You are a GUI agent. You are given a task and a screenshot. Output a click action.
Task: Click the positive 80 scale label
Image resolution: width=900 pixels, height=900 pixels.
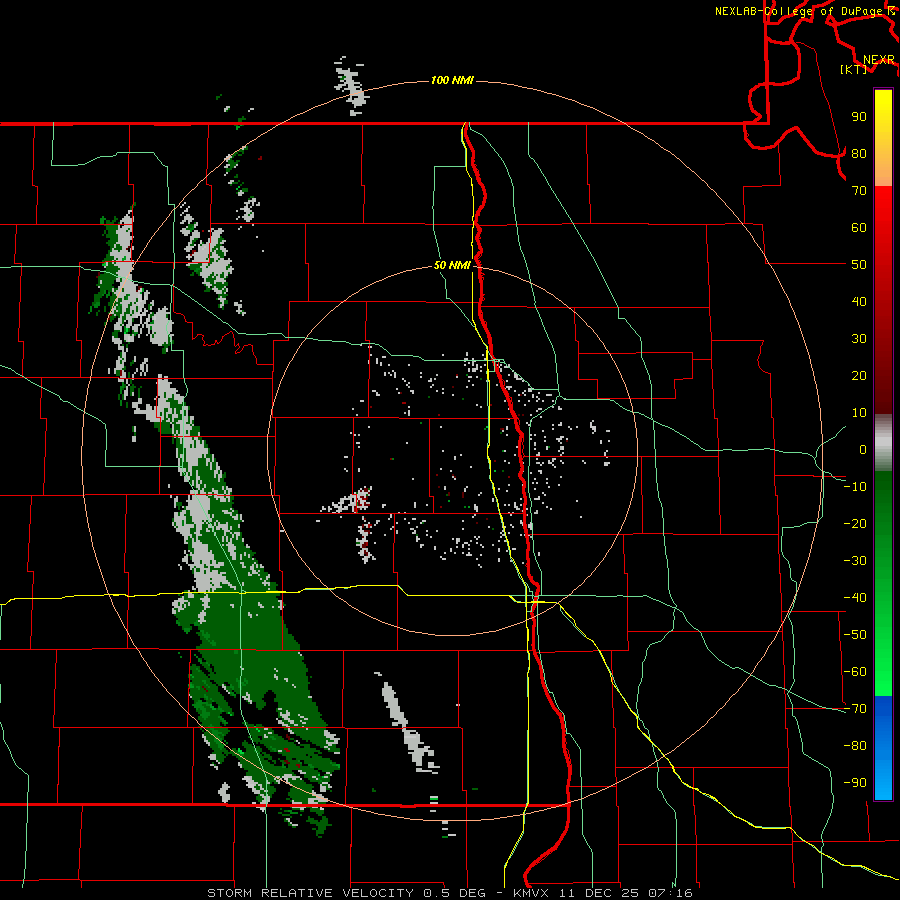[859, 153]
